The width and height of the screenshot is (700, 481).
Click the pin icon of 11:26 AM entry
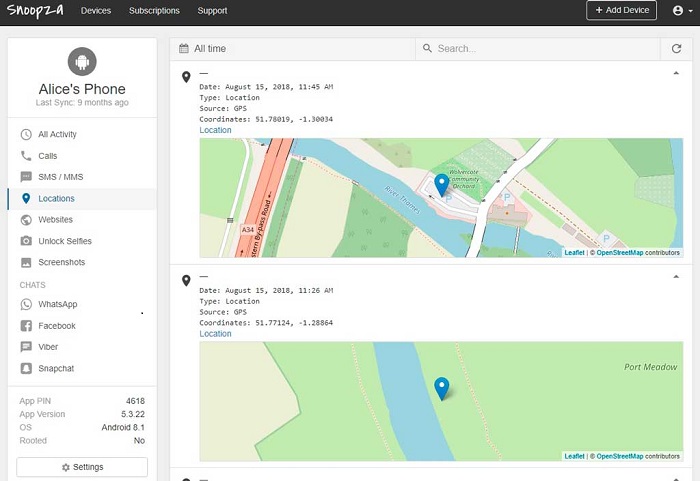(x=186, y=280)
